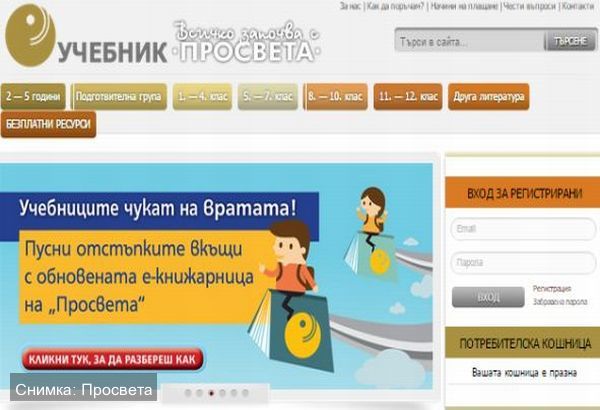Click the gray 'ВХОД' login button
This screenshot has width=600, height=410.
coord(488,297)
